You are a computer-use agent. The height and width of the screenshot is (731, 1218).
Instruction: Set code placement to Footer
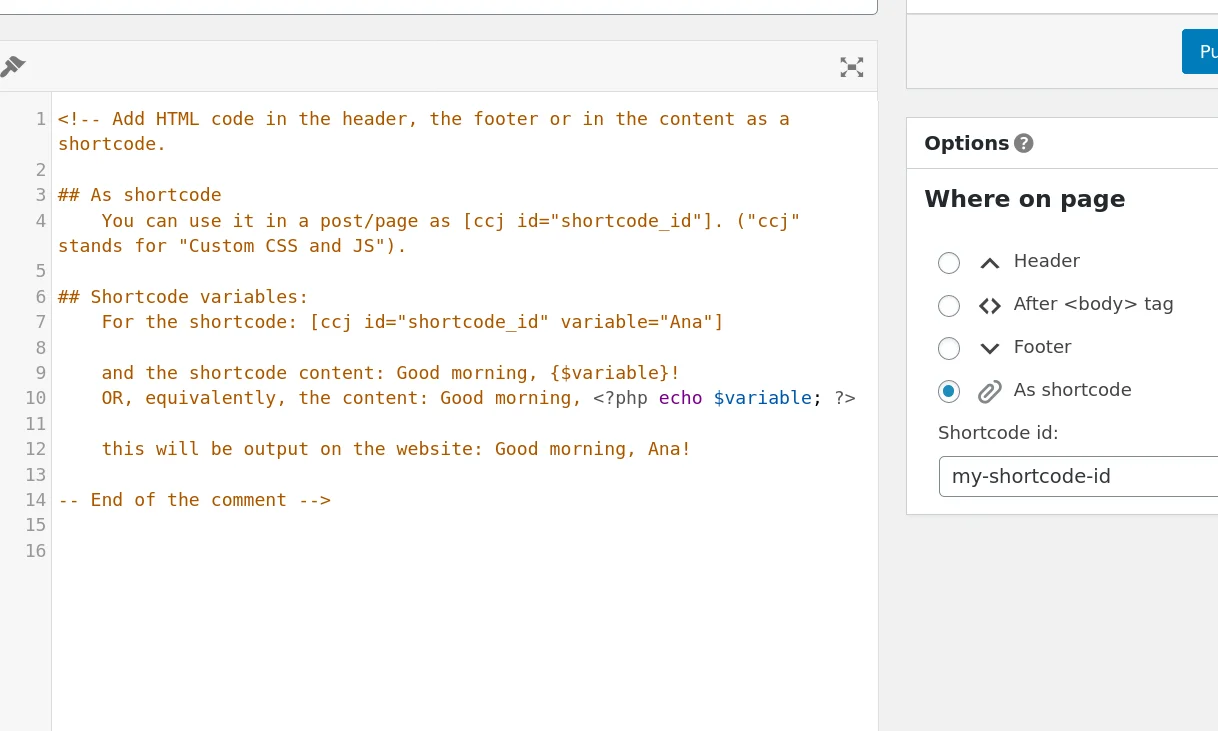[948, 348]
